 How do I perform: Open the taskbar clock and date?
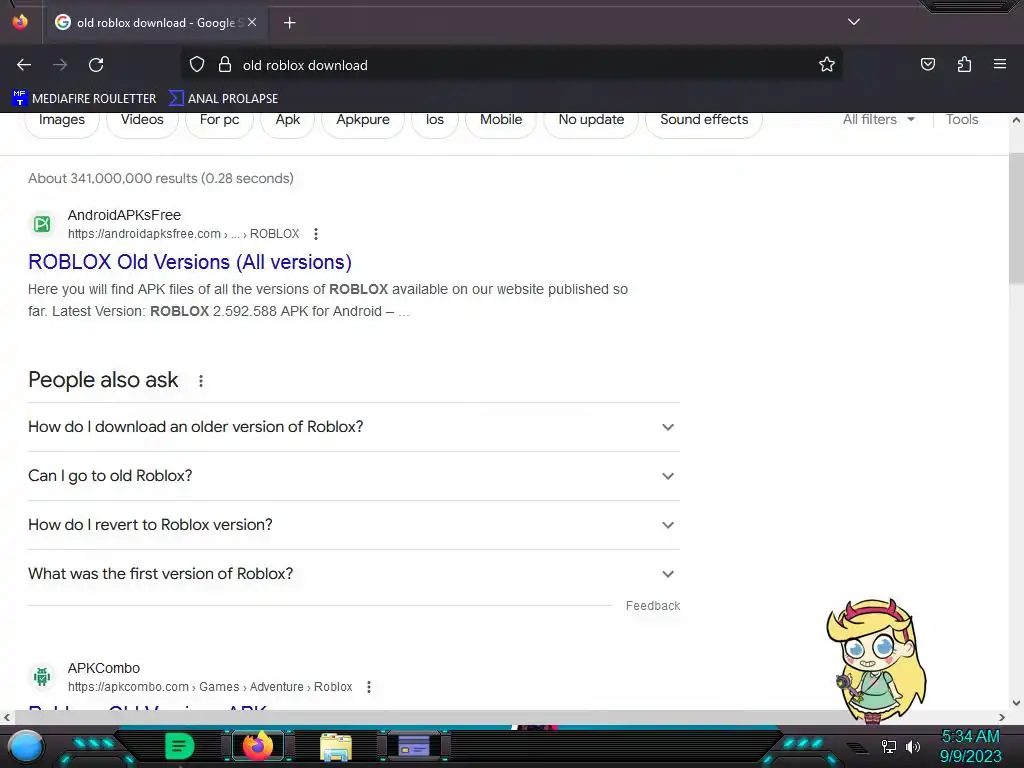pyautogui.click(x=970, y=746)
